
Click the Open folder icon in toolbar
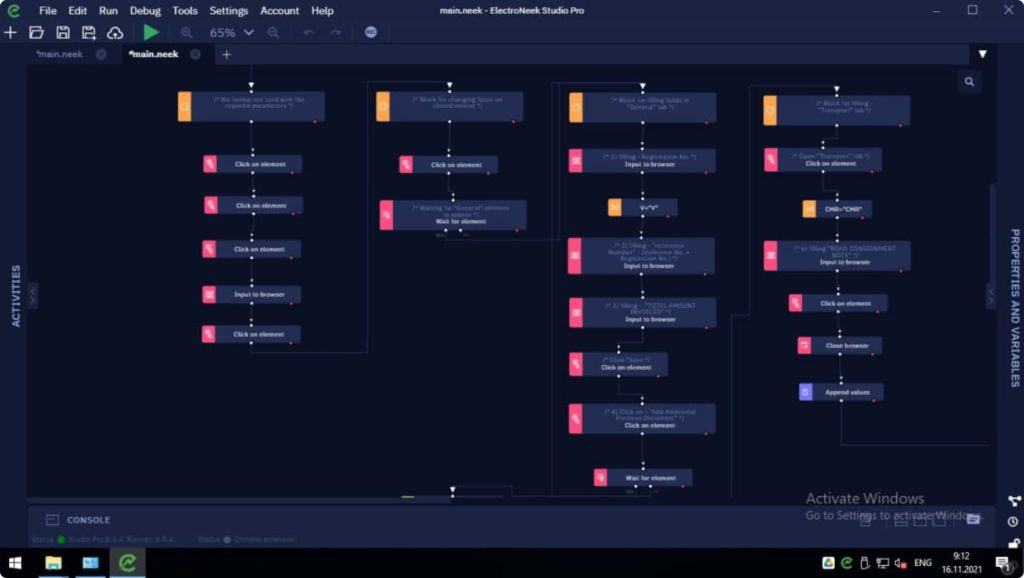click(x=37, y=32)
